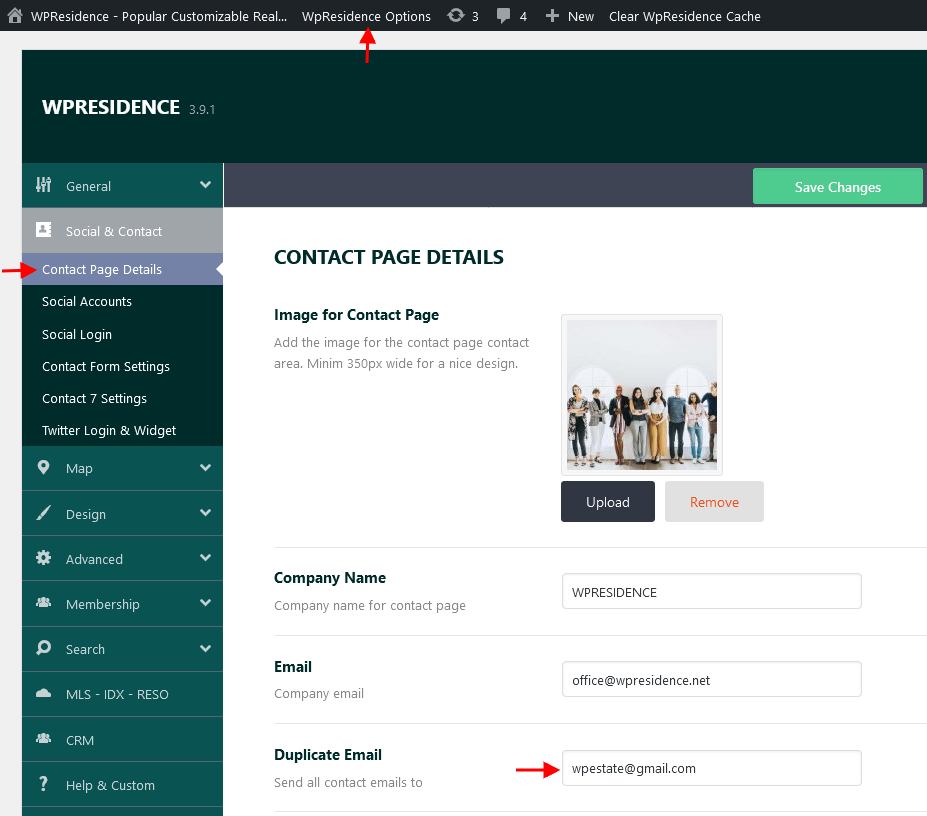Click the contact page image thumbnail
The image size is (927, 816).
click(x=641, y=395)
